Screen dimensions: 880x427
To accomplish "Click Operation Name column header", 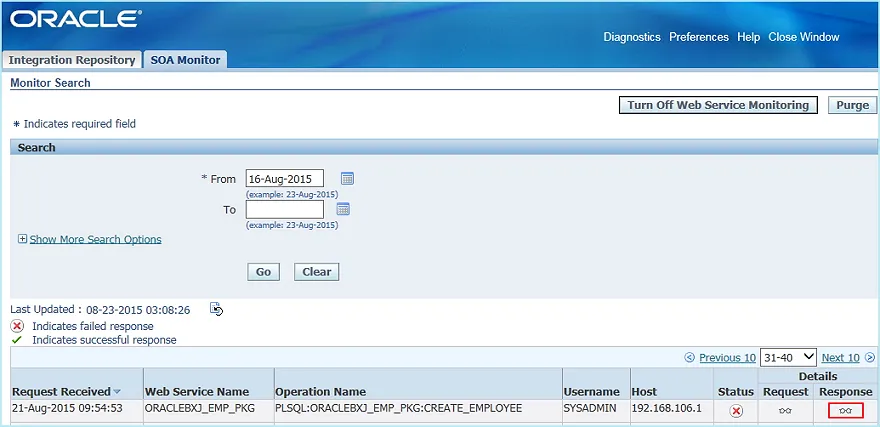I will click(x=320, y=392).
